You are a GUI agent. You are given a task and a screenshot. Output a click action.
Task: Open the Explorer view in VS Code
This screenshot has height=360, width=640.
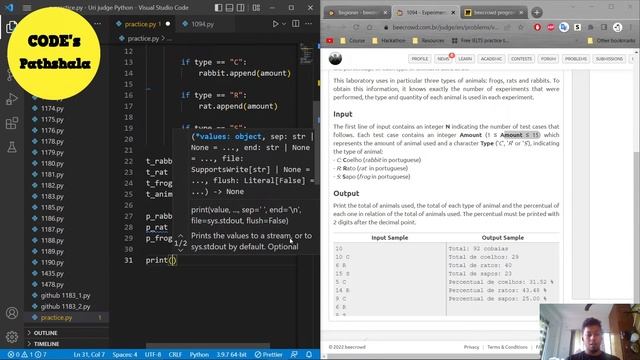(11, 27)
